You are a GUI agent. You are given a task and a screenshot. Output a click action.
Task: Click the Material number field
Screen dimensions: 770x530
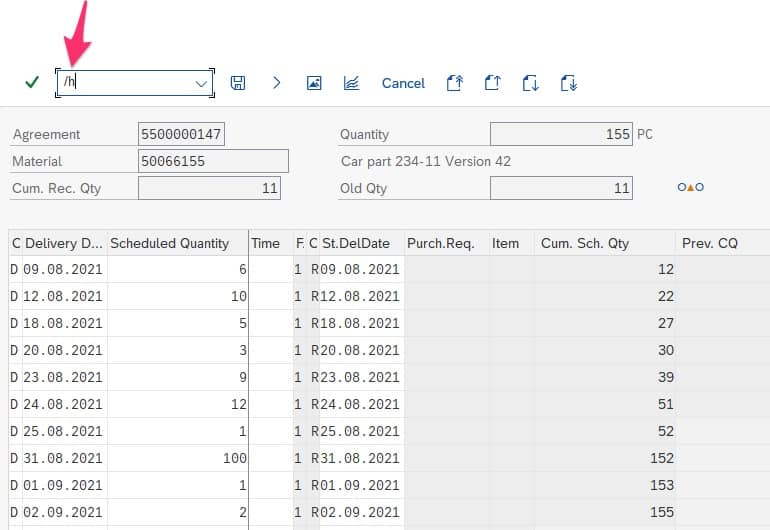212,161
